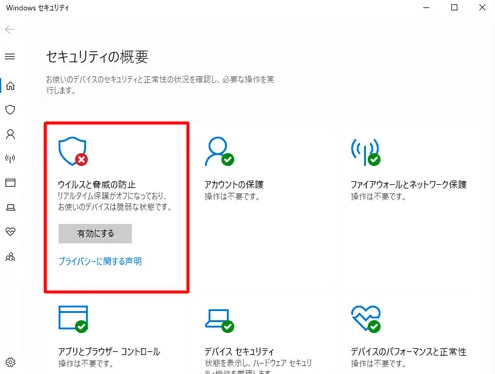
Task: Click the firewall antenna icon with green check
Action: (366, 152)
